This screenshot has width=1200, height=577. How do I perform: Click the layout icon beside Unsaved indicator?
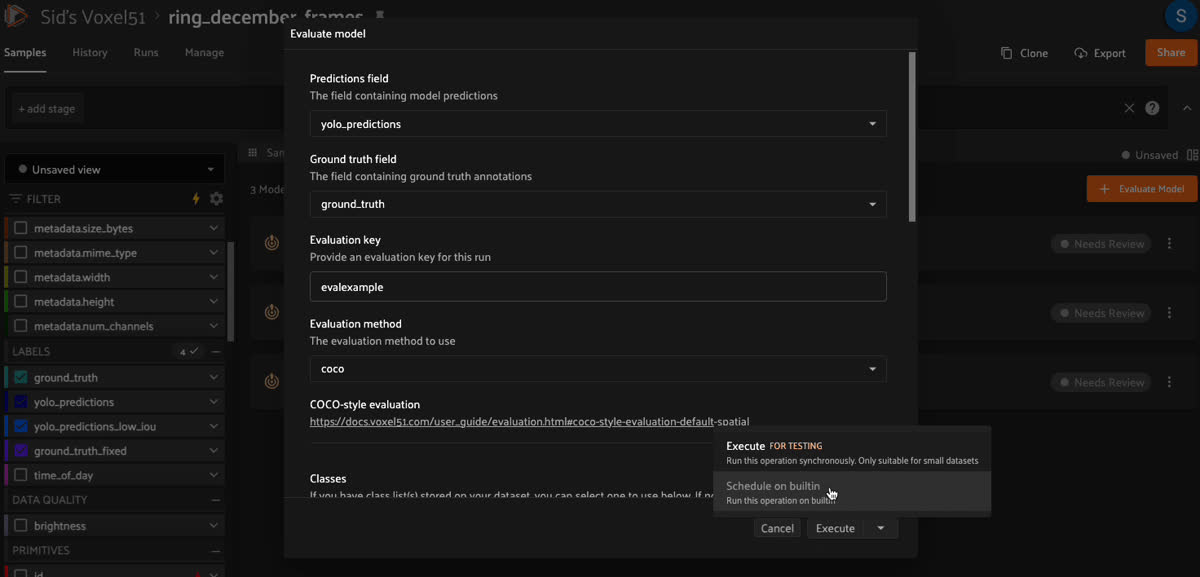pyautogui.click(x=1192, y=155)
